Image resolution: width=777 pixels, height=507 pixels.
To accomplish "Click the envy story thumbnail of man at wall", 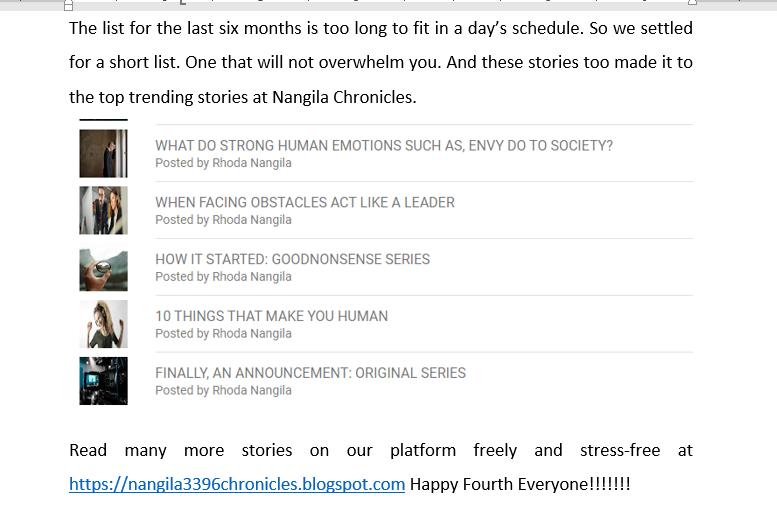I will click(x=103, y=154).
